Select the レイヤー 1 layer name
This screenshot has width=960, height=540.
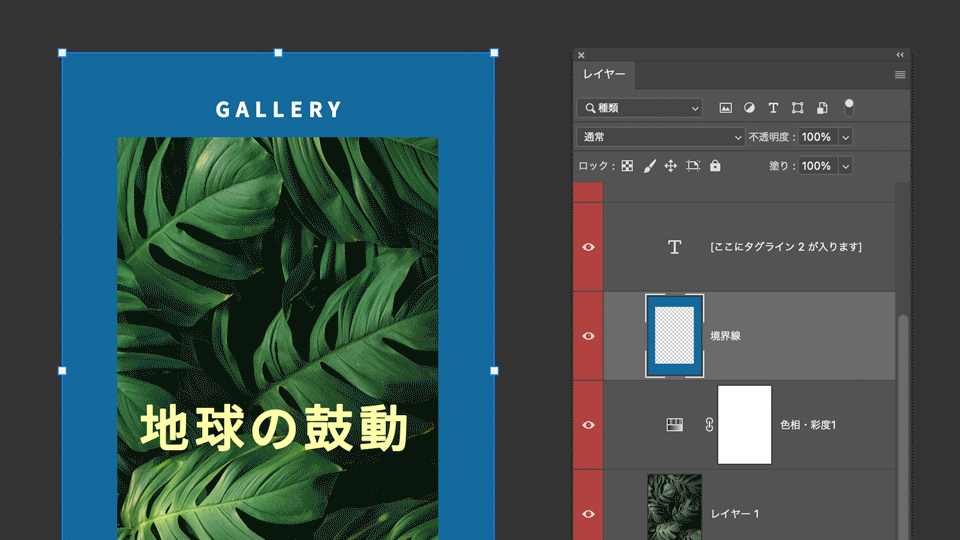tap(735, 514)
